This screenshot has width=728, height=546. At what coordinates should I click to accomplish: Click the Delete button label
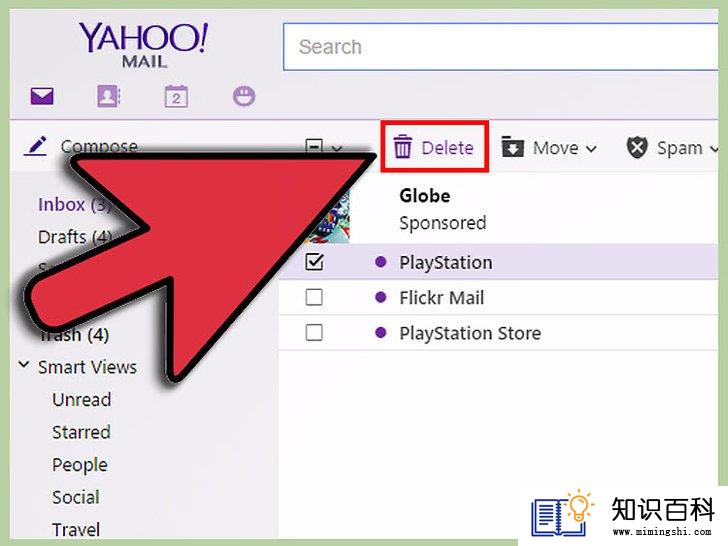tap(448, 148)
